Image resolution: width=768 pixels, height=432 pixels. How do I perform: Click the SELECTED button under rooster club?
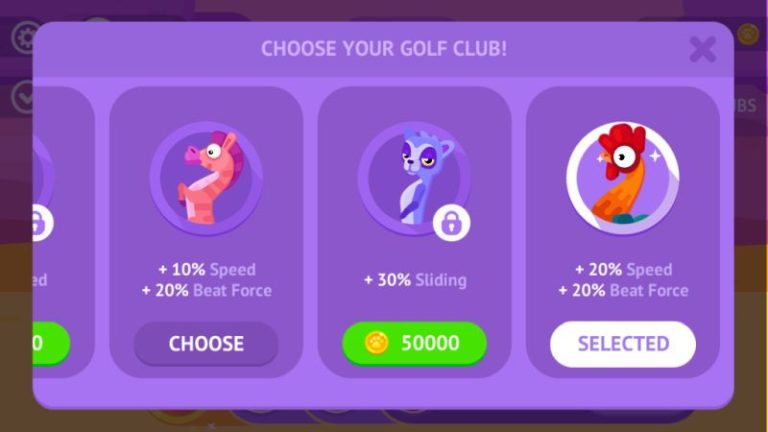623,344
